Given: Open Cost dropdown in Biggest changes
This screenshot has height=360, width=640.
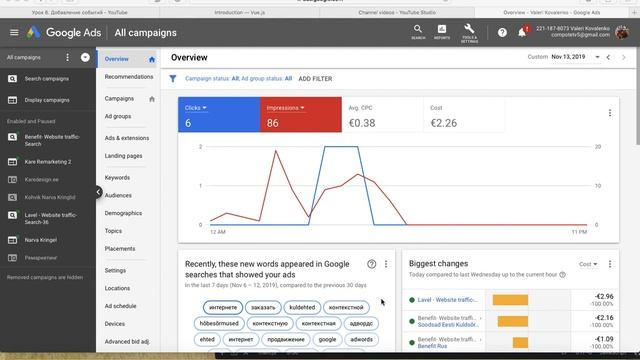Looking at the screenshot, I should pyautogui.click(x=588, y=264).
